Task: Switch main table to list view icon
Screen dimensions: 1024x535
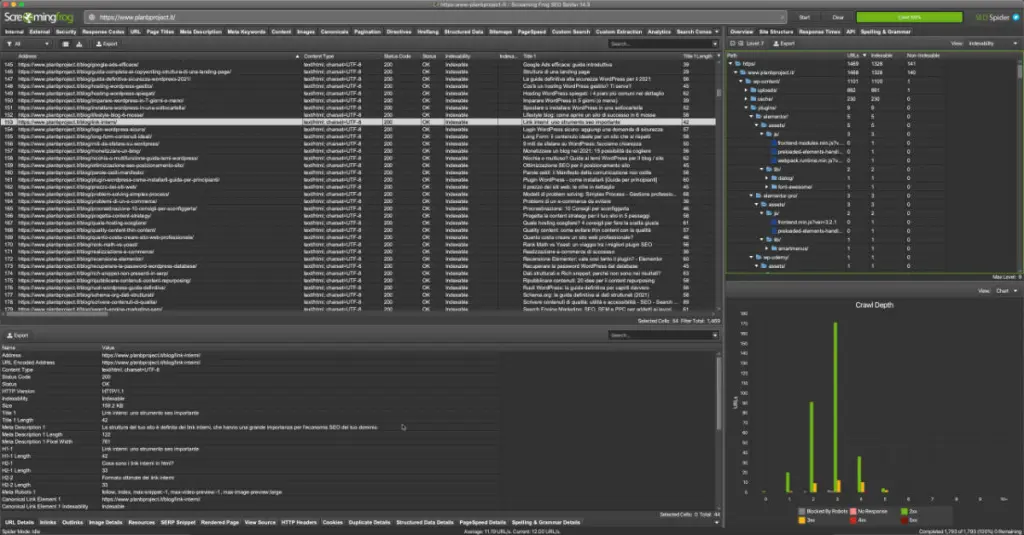Action: [65, 44]
